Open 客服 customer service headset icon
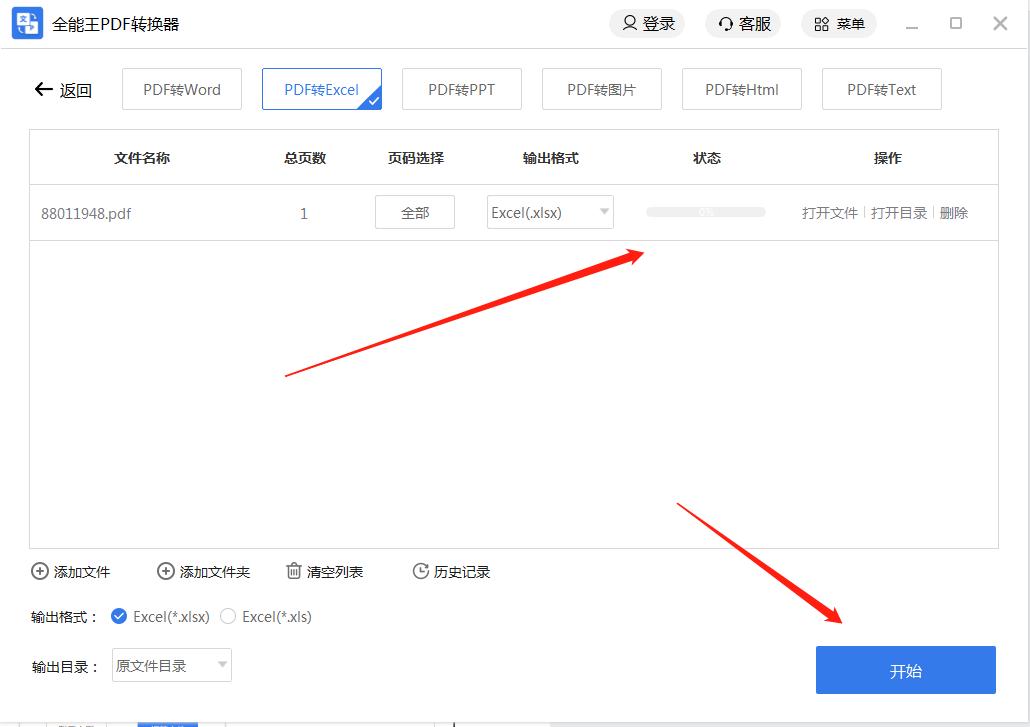 [726, 24]
